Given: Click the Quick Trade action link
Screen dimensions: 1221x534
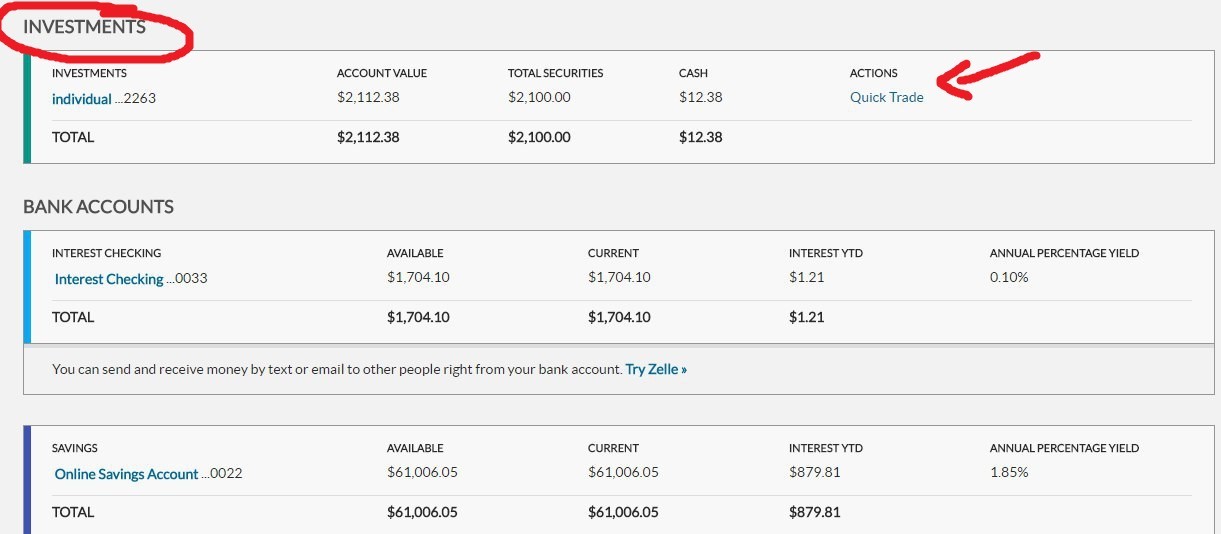Looking at the screenshot, I should tap(886, 98).
